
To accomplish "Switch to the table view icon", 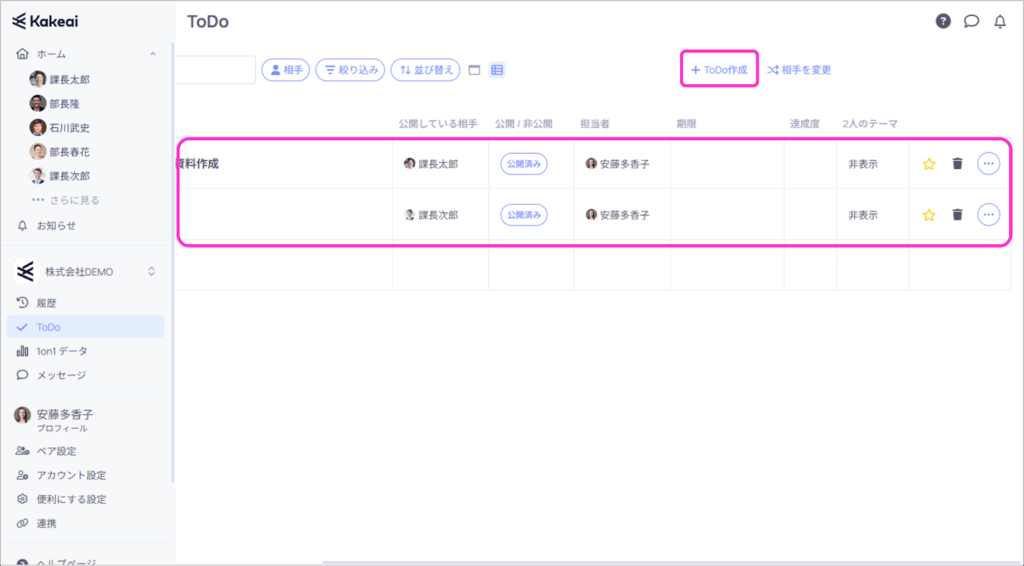I will 497,70.
